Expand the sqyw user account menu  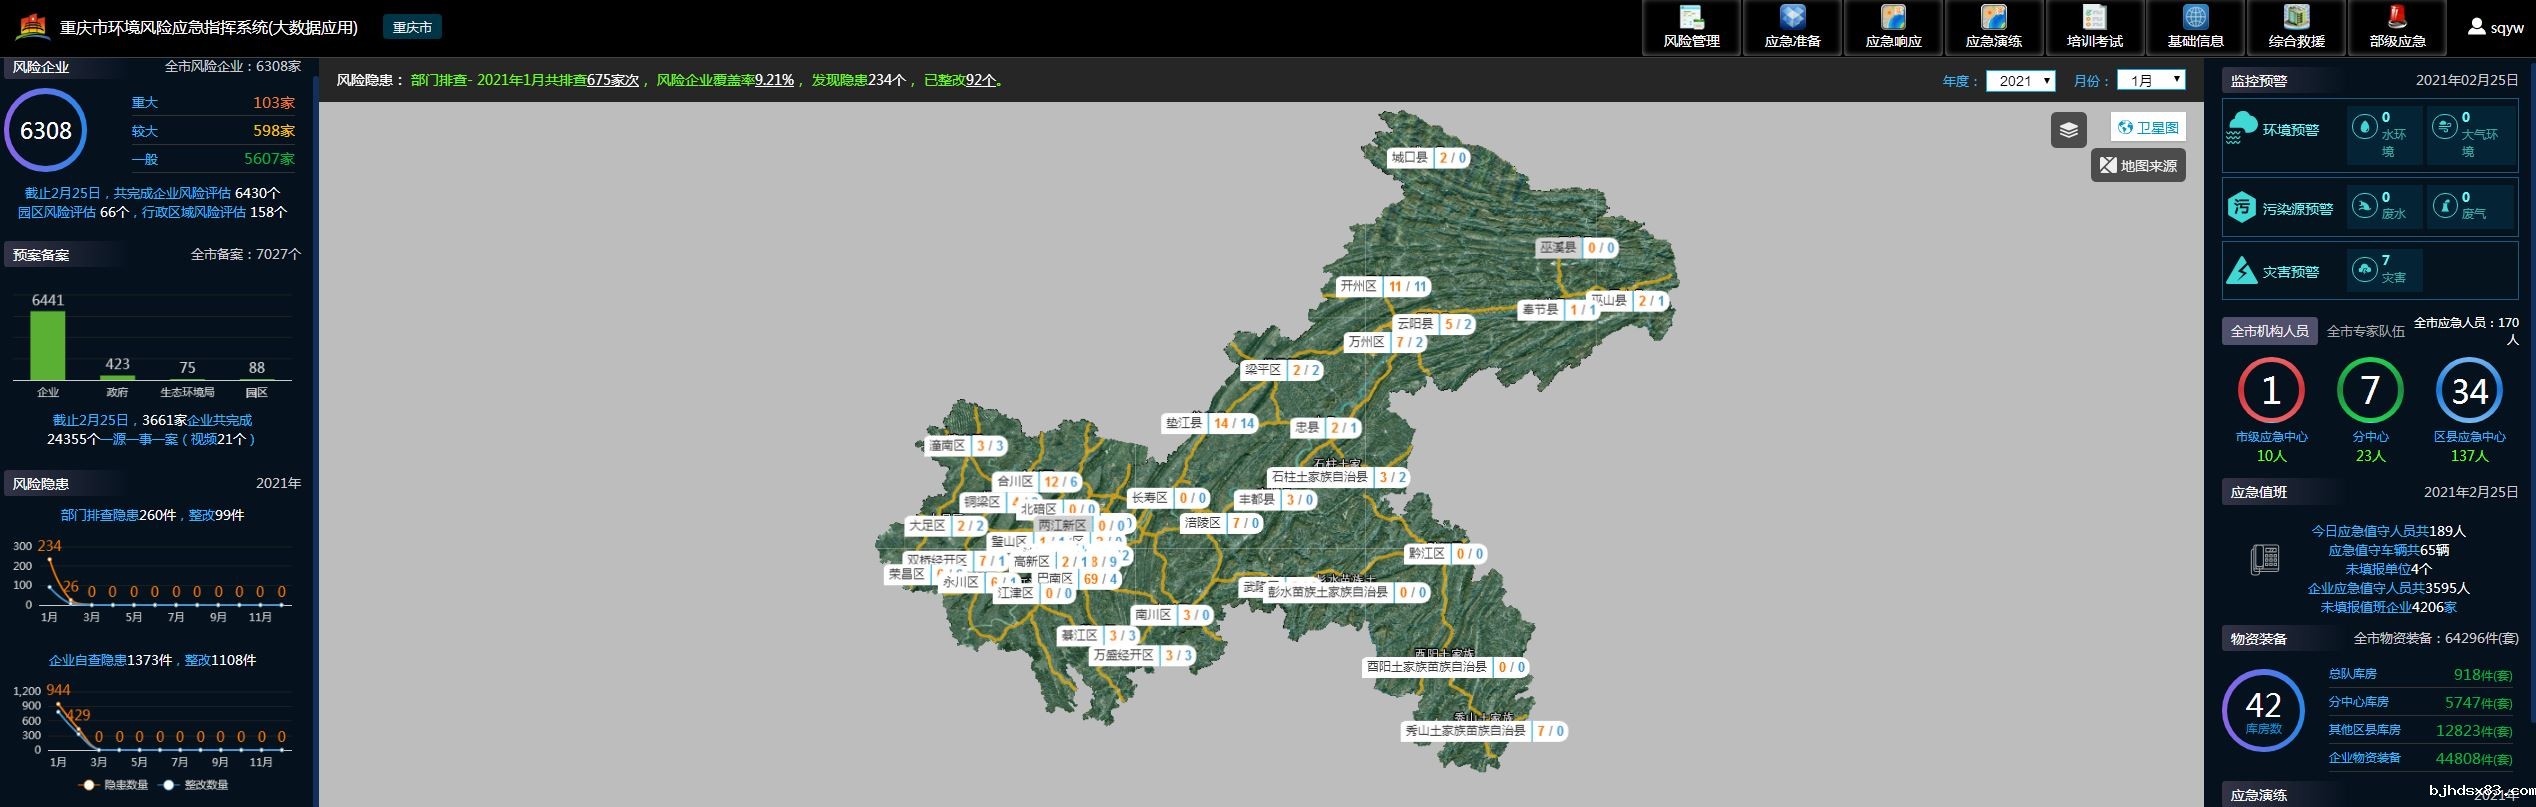point(2495,28)
